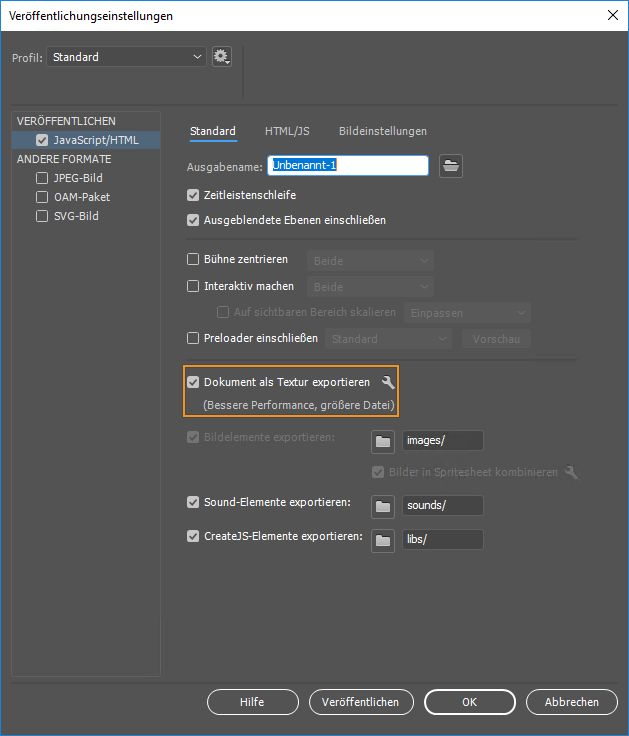Viewport: 629px width, 736px height.
Task: Browse folder for images/ path
Action: coord(383,441)
